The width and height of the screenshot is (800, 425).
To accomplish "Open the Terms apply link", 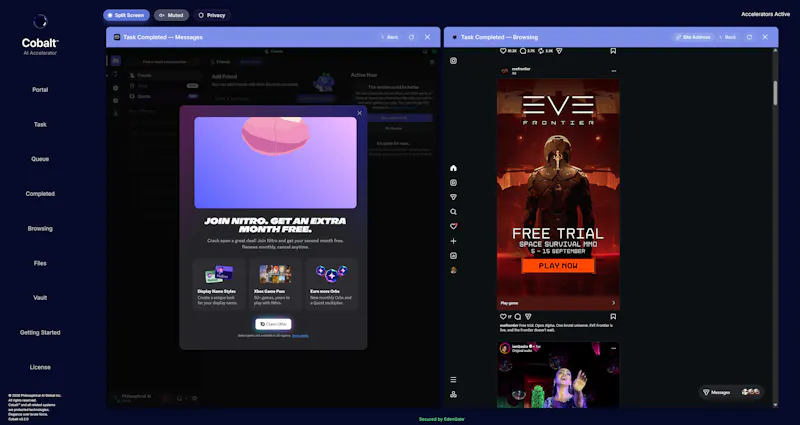I will pos(300,336).
